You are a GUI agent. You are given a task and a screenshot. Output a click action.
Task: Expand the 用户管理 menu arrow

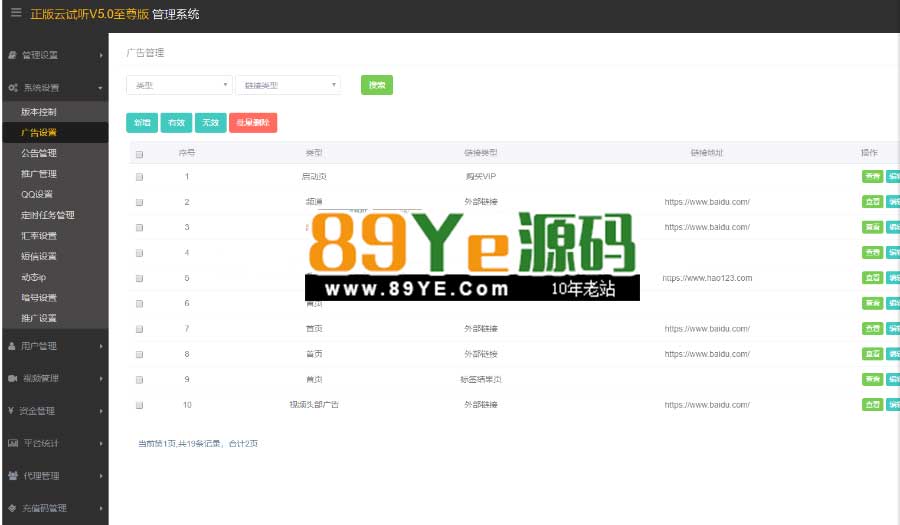pyautogui.click(x=101, y=347)
